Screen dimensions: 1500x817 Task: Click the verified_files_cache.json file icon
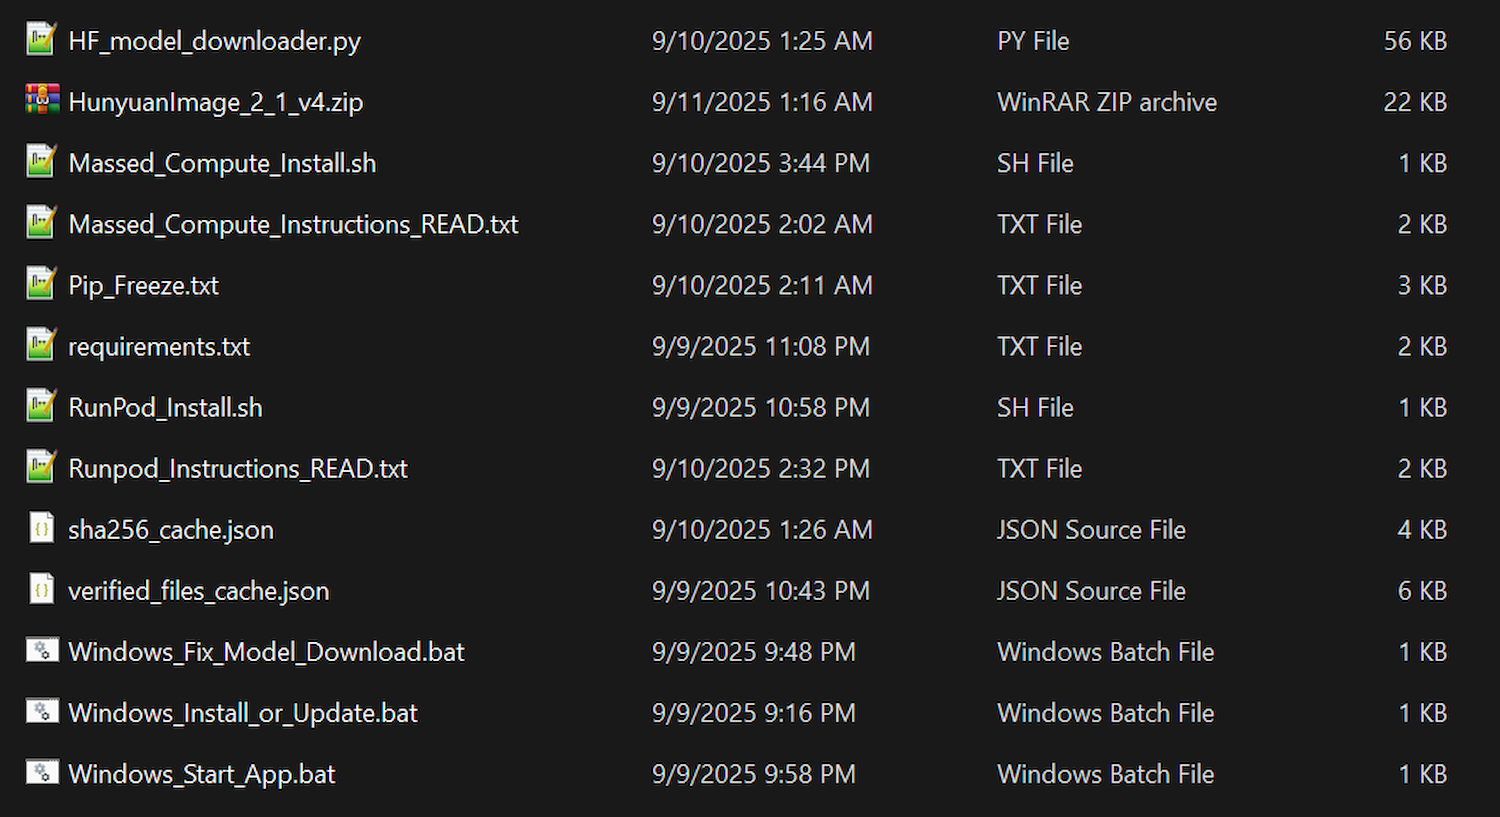click(x=41, y=589)
